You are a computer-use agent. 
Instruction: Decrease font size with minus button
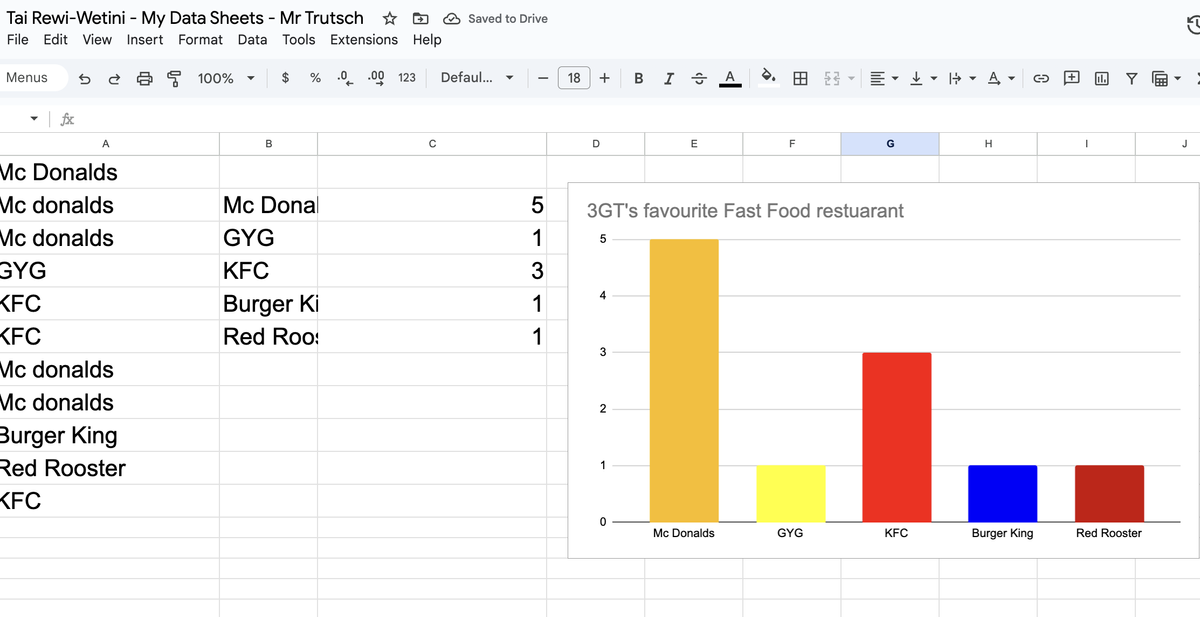click(543, 78)
